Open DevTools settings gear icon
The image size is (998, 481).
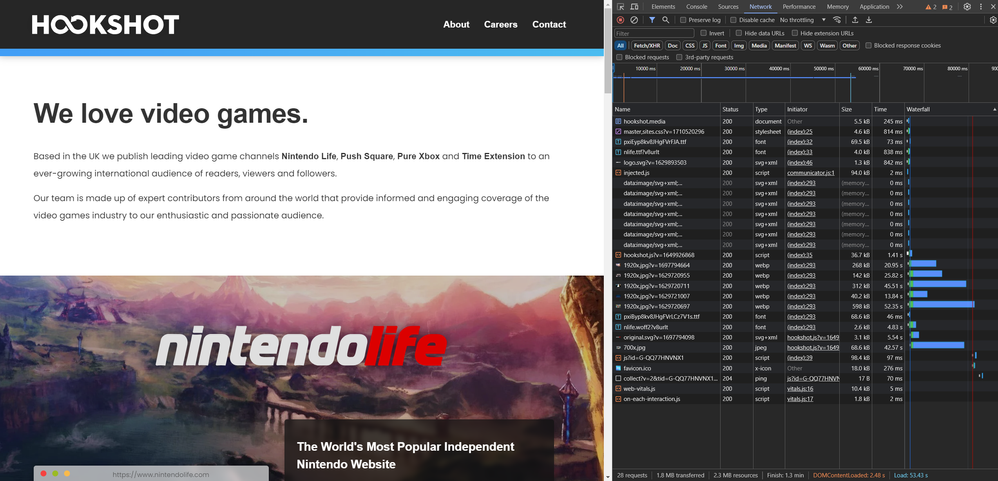(967, 6)
